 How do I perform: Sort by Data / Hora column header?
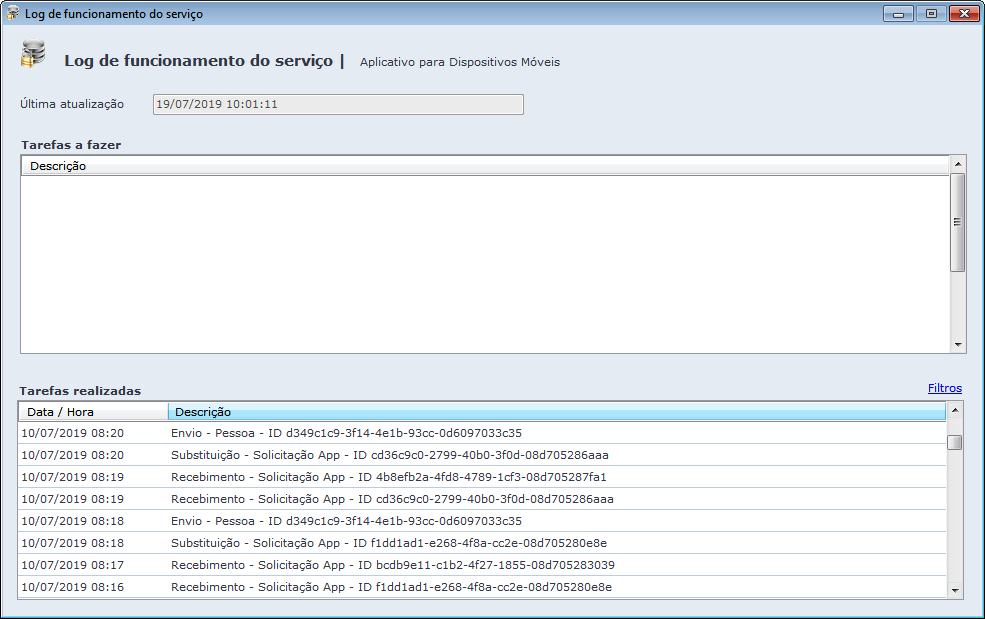pos(93,412)
